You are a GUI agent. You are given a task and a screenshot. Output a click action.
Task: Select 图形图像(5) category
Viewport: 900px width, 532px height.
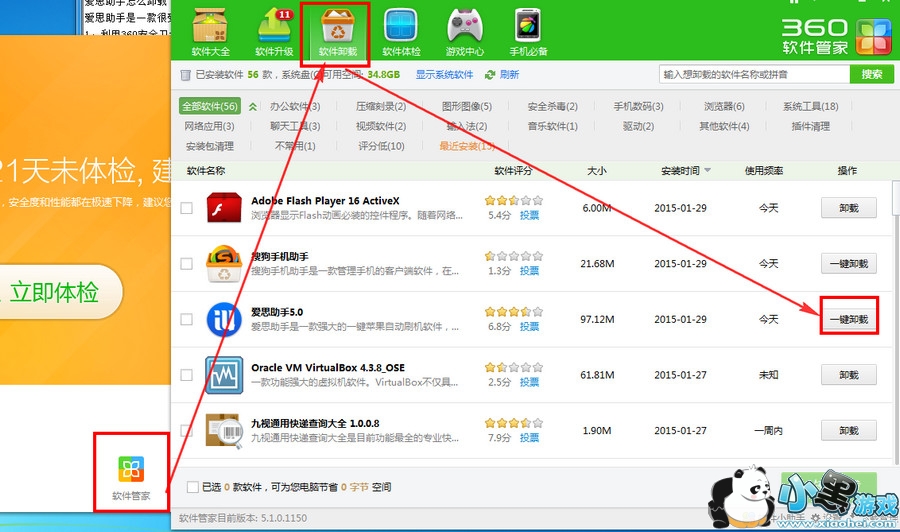467,107
